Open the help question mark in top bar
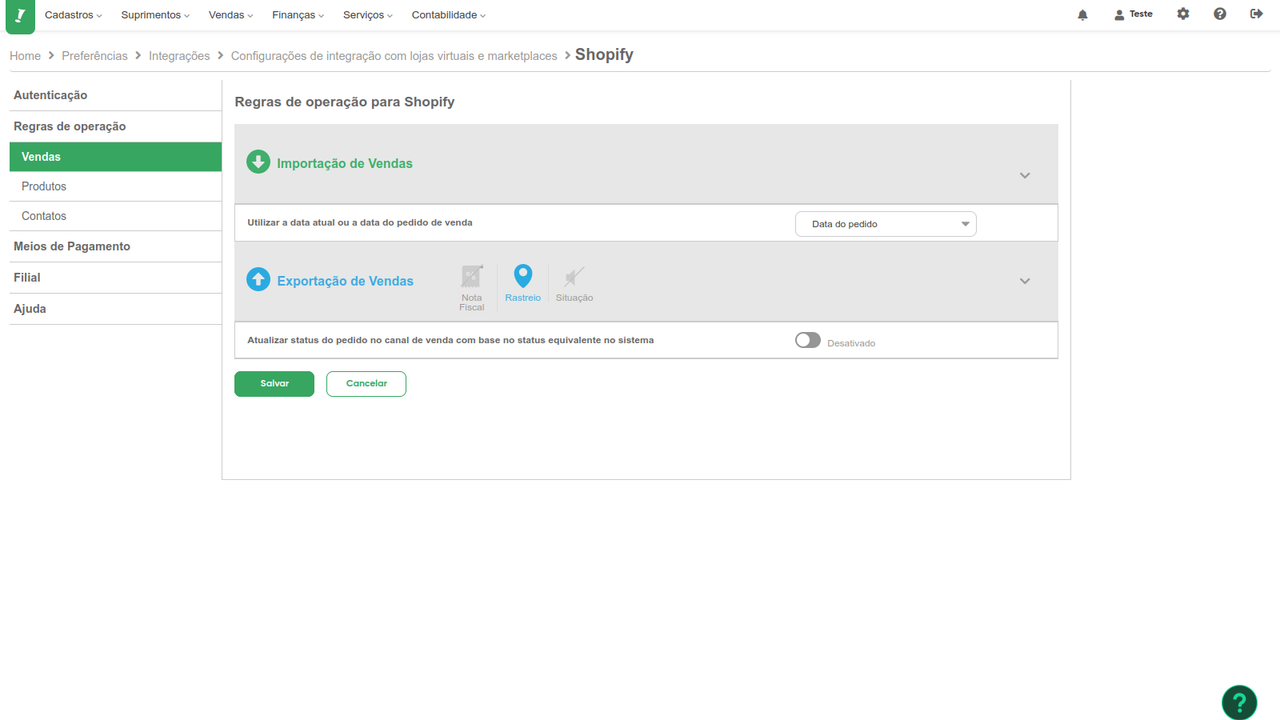The image size is (1280, 720). pyautogui.click(x=1220, y=14)
